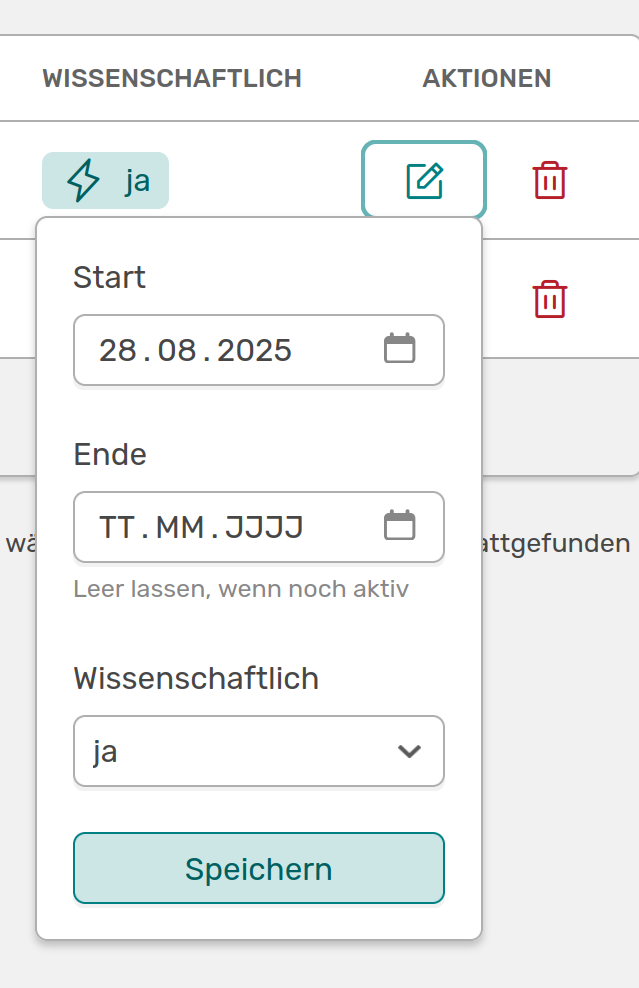Click the second row's red trash icon
This screenshot has width=639, height=988.
pos(550,299)
